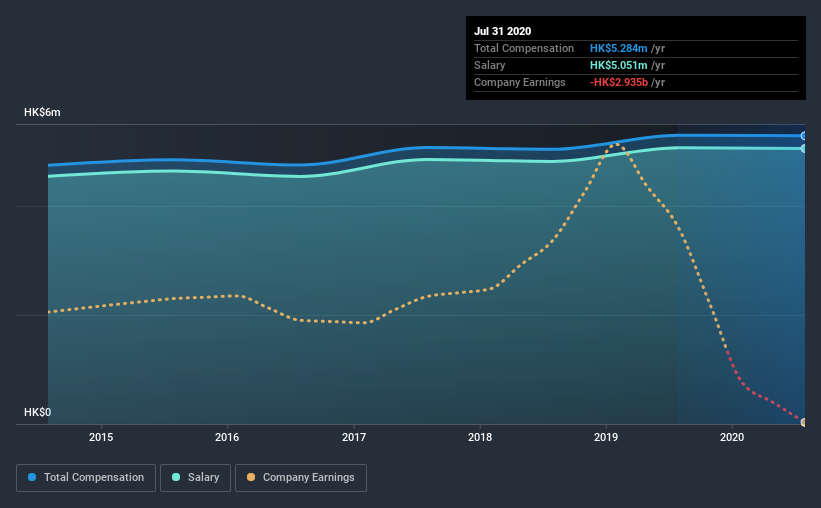Click the -HK$2.935b company earnings value
The image size is (821, 508).
point(619,82)
